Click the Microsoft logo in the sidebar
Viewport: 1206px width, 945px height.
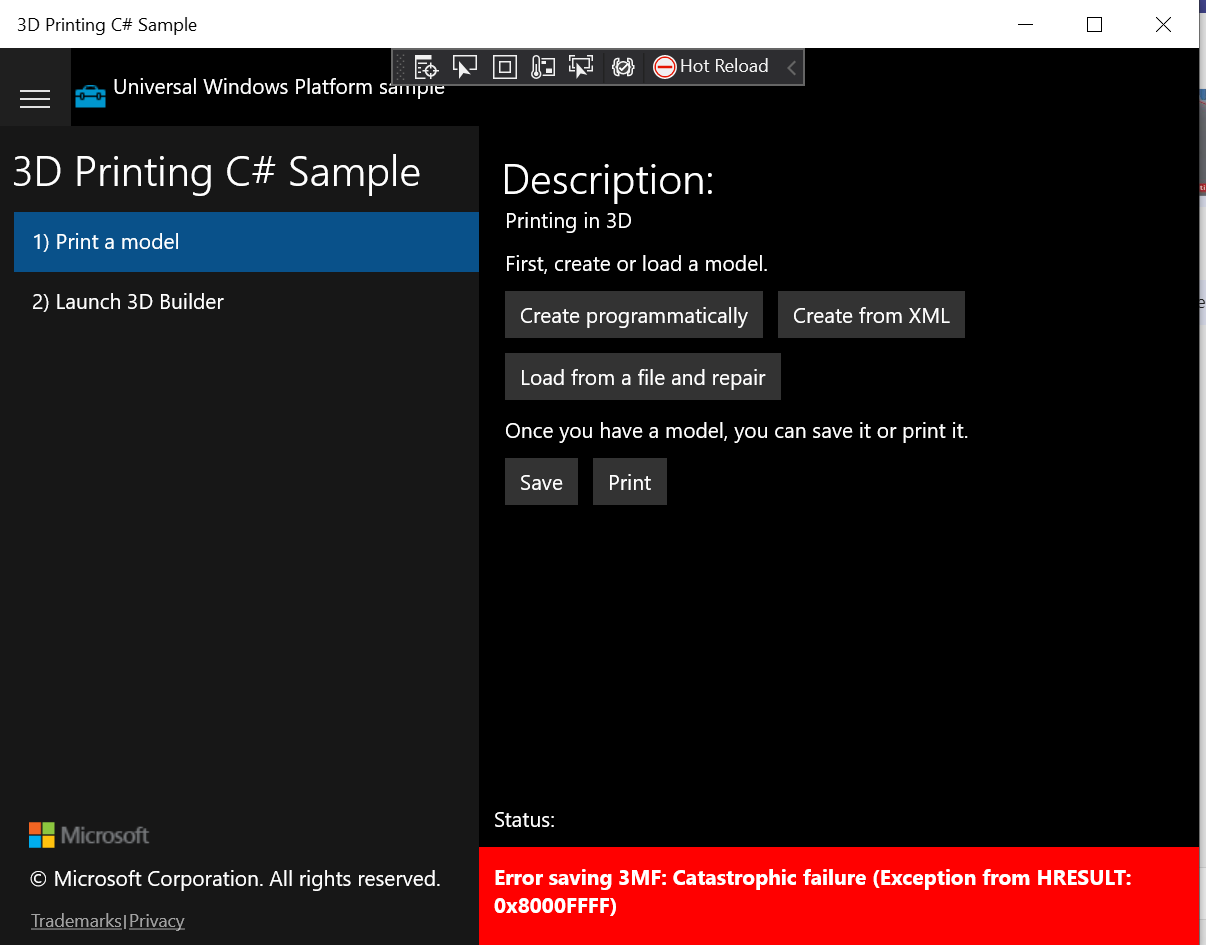click(88, 835)
